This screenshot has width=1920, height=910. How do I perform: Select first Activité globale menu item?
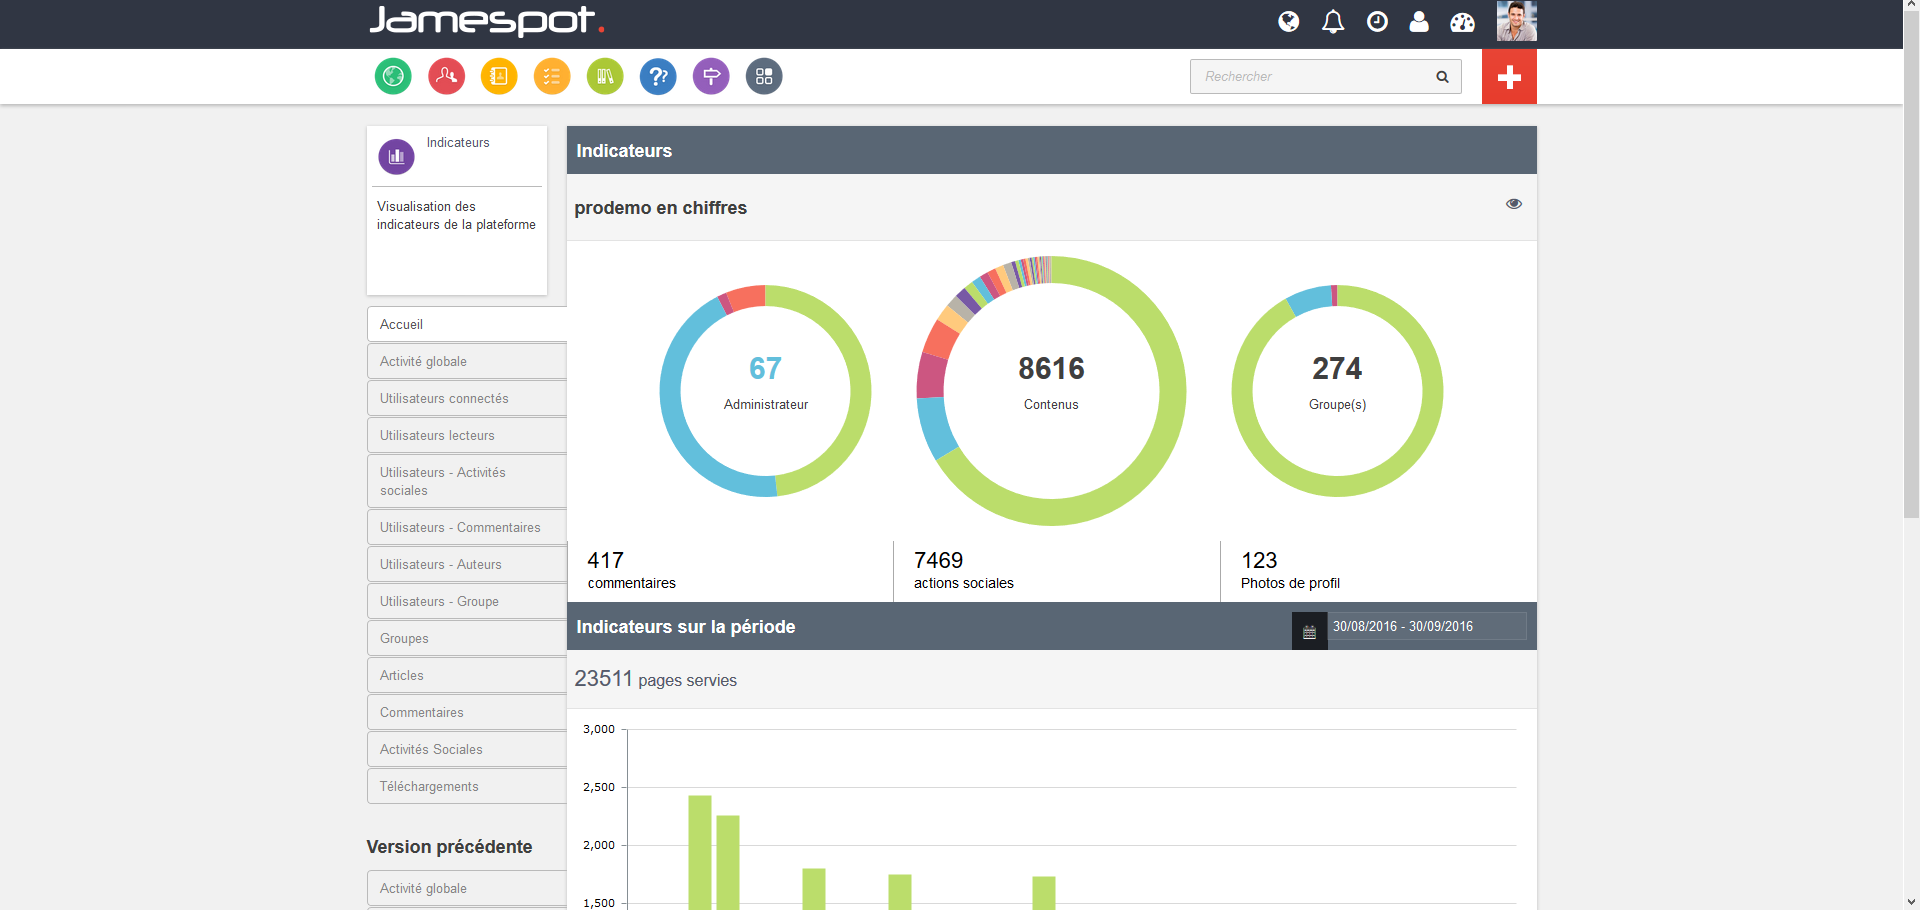(x=467, y=362)
